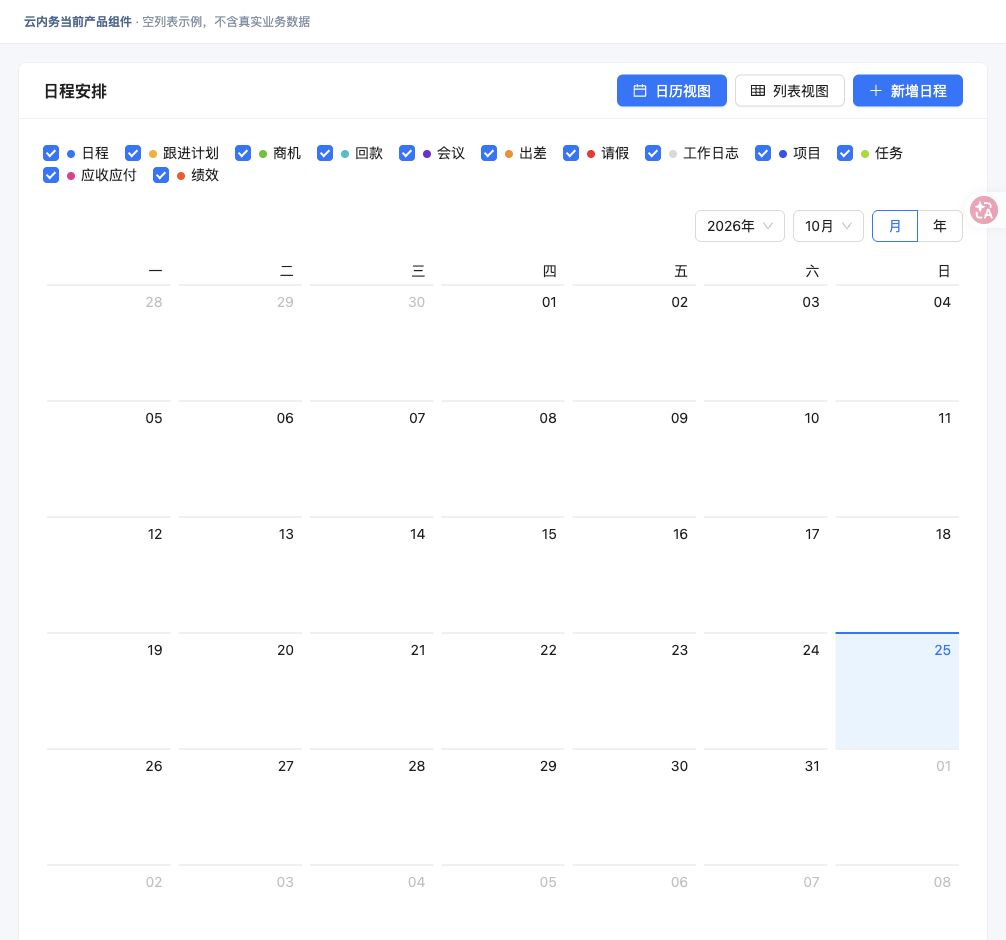The width and height of the screenshot is (1006, 940).
Task: Uncheck the 应收应付 checkbox
Action: pos(51,175)
